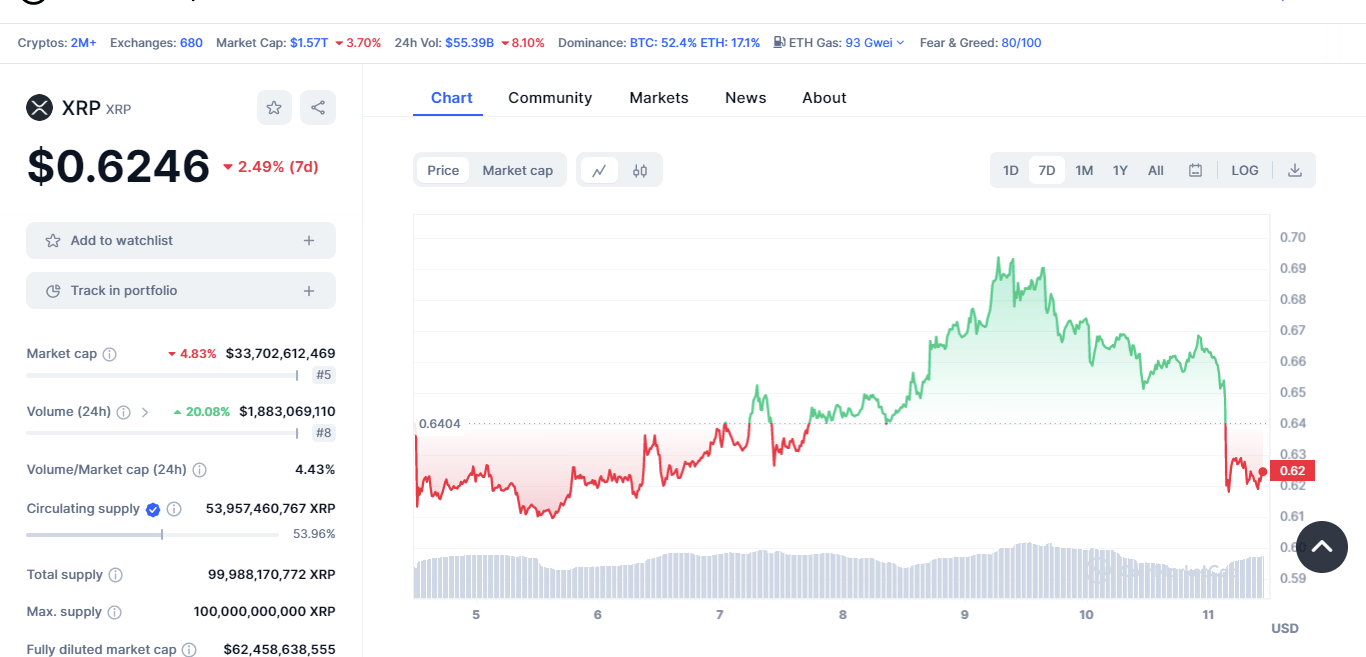Click the red current-price dot on the chart
Viewport: 1366px width, 657px height.
click(x=1263, y=472)
